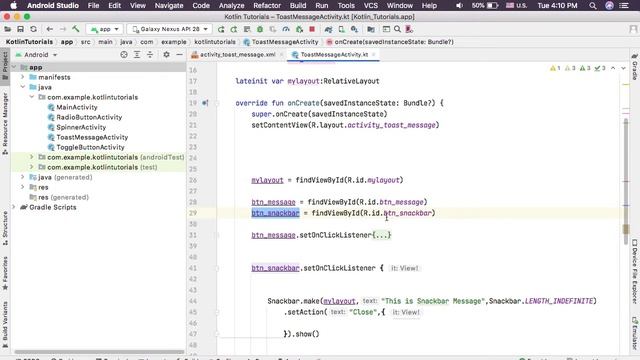
Task: Stop the running app with red square
Action: pyautogui.click(x=312, y=29)
